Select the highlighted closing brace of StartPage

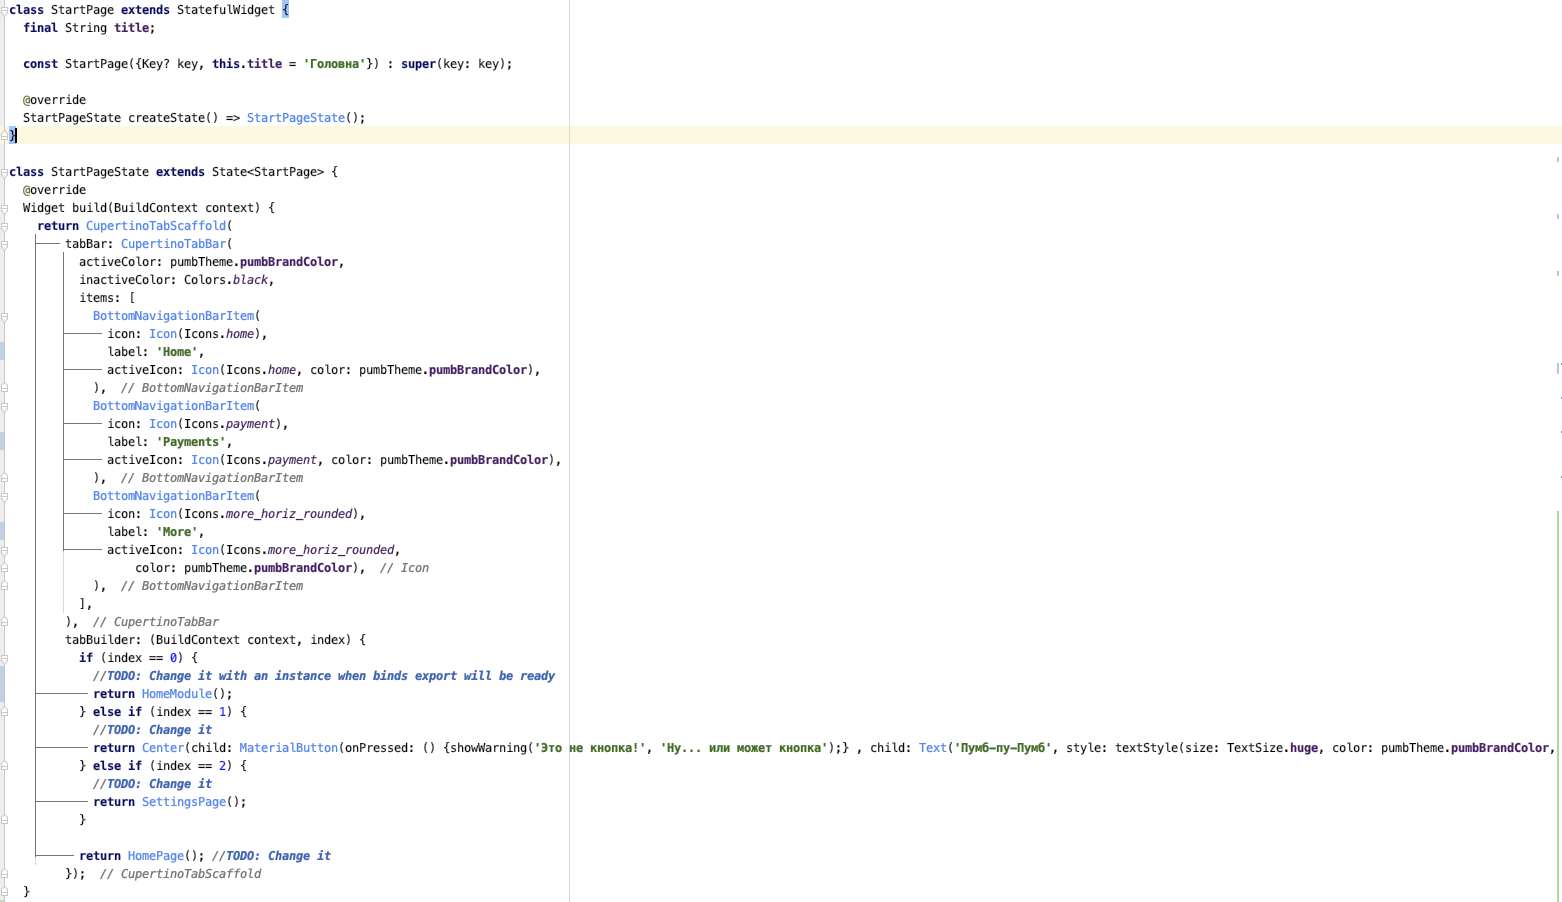pos(13,135)
